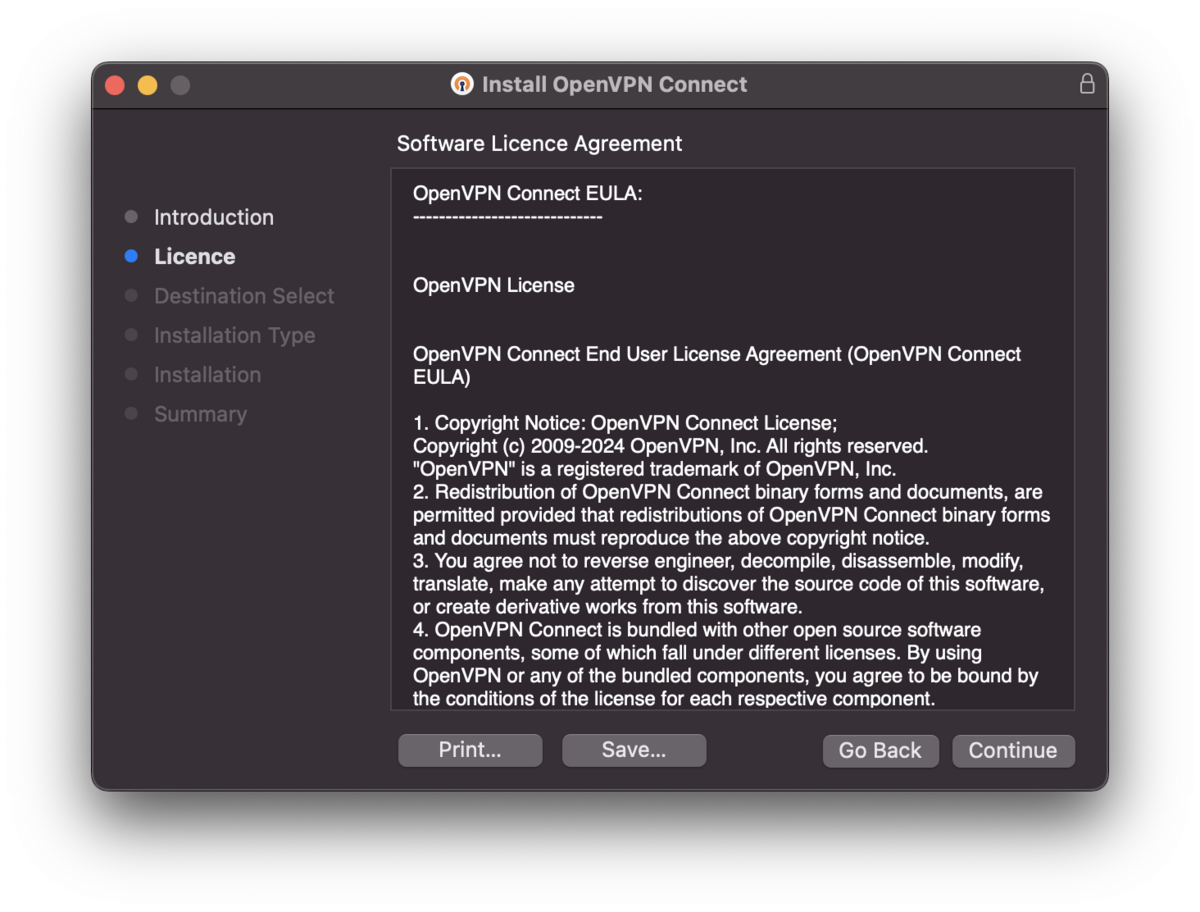Screen dimensions: 1200x912
Task: Go Back to the previous installer step
Action: [x=880, y=750]
